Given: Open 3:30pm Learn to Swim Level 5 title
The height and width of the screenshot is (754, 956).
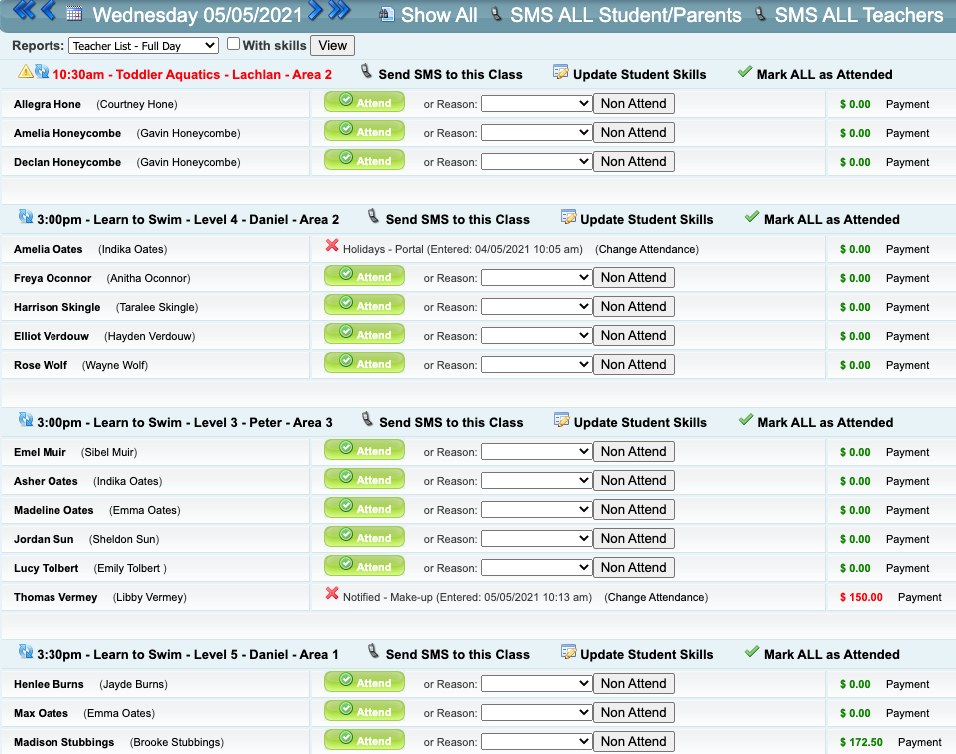Looking at the screenshot, I should [x=188, y=655].
